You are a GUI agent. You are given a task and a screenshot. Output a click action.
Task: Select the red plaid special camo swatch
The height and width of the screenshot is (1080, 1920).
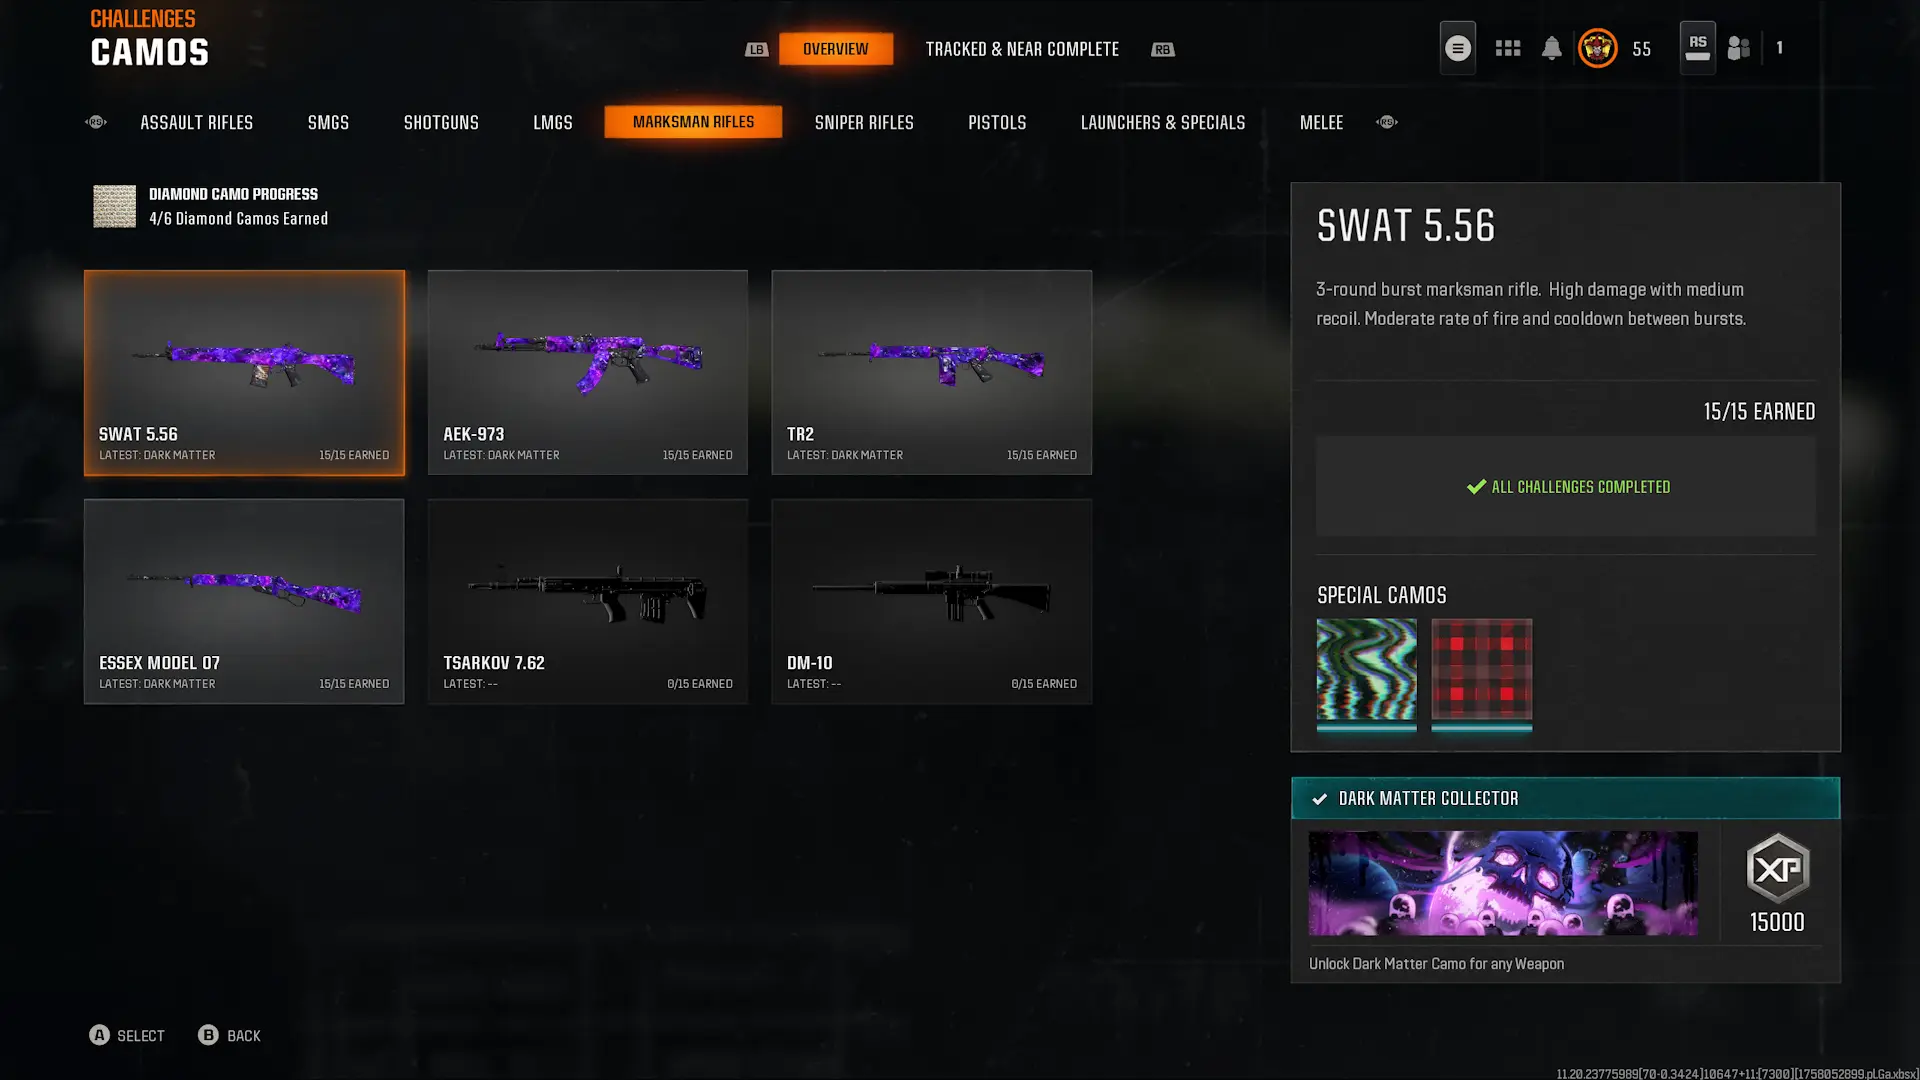1481,672
